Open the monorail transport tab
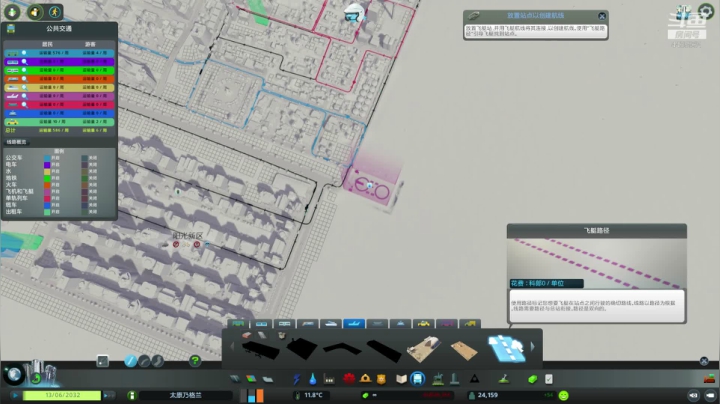The height and width of the screenshot is (404, 720). click(377, 324)
